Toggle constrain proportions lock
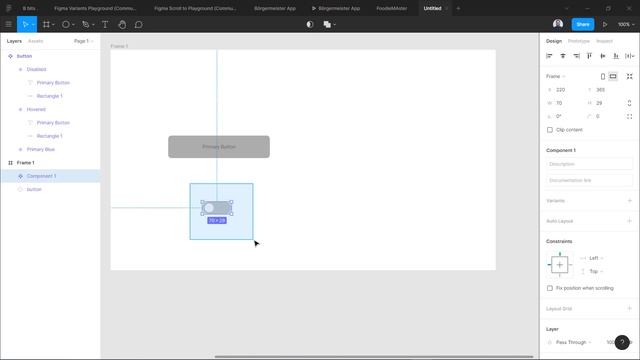Screen dimensions: 640x360 click(x=629, y=103)
